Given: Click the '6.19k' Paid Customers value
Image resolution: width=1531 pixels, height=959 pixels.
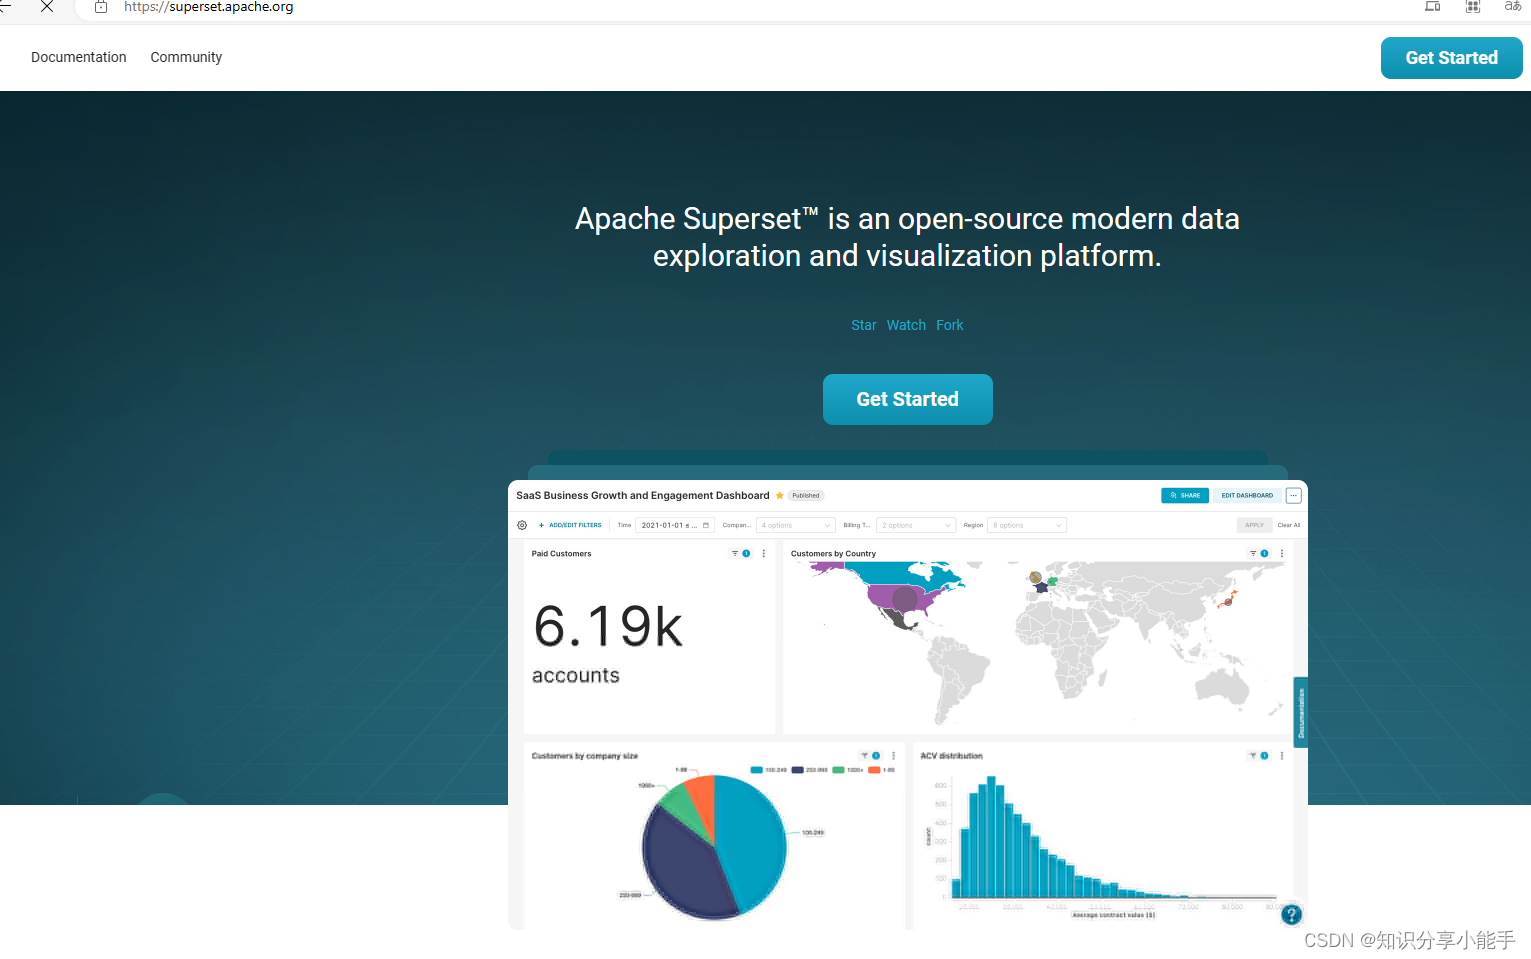Looking at the screenshot, I should (x=608, y=627).
